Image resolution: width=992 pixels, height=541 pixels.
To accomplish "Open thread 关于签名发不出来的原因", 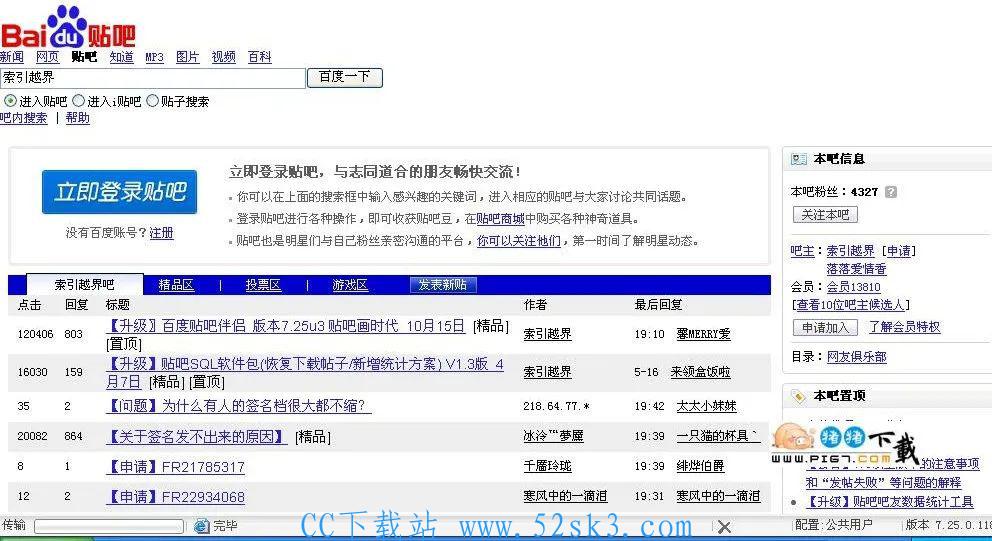I will pyautogui.click(x=197, y=437).
